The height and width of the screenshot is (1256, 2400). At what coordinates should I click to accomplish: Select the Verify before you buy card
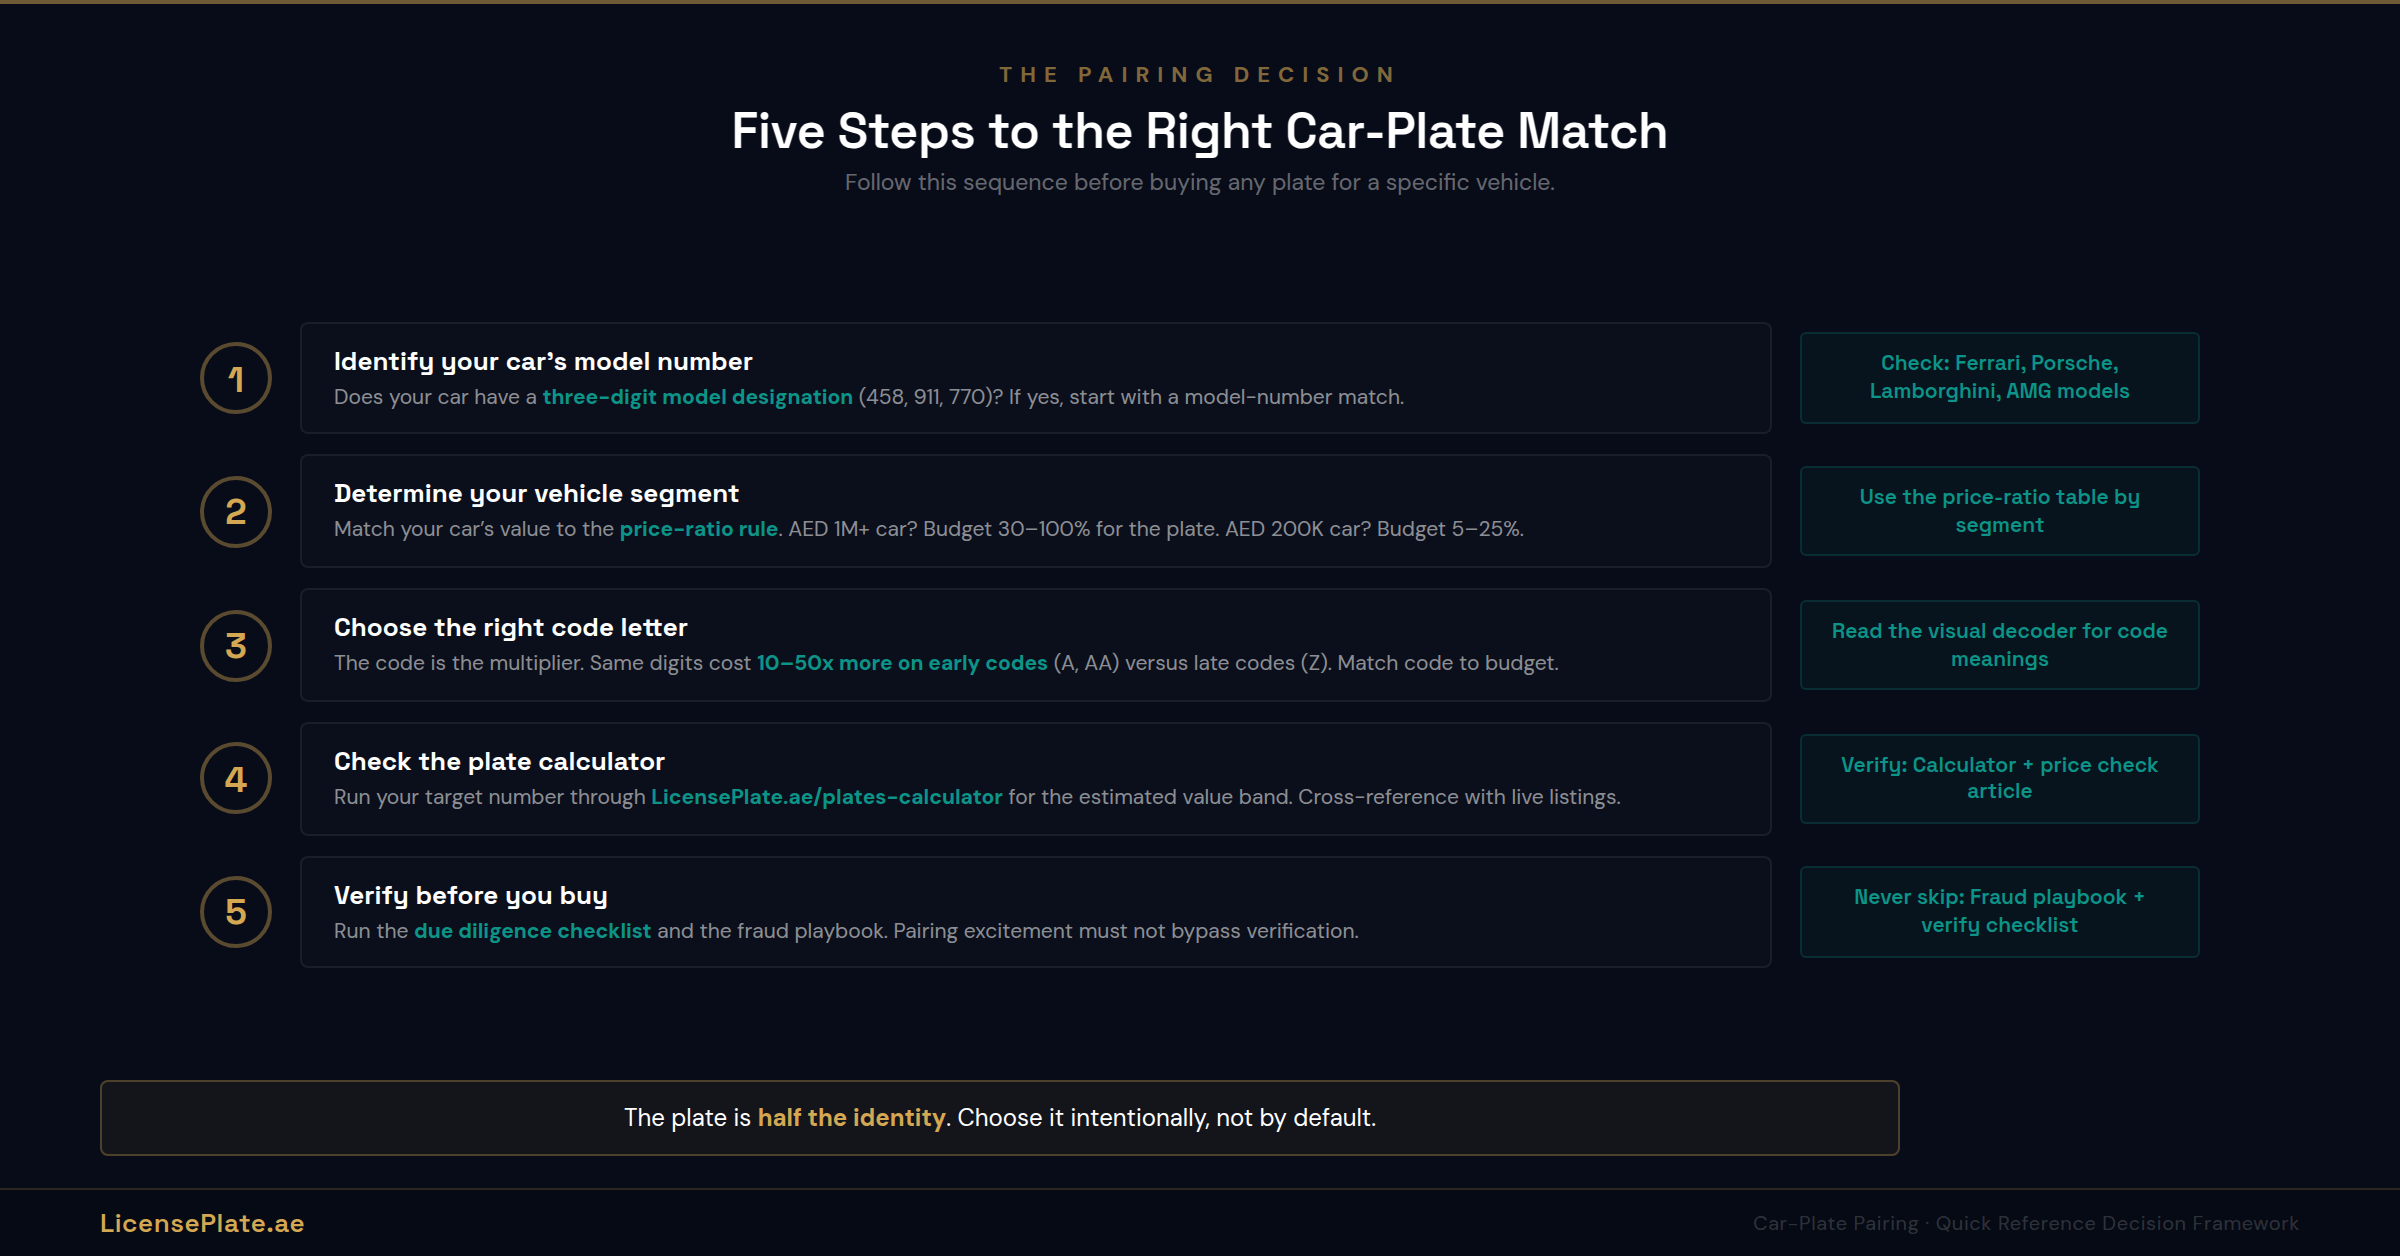[x=1035, y=911]
